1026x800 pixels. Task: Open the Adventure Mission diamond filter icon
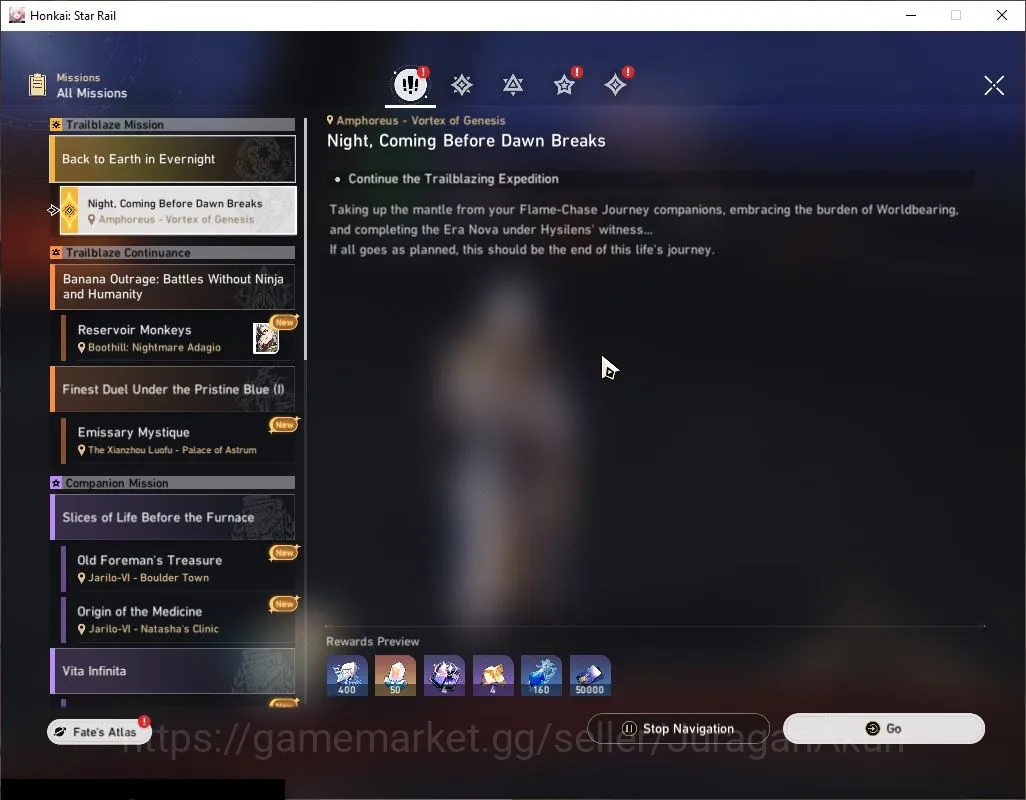(615, 85)
